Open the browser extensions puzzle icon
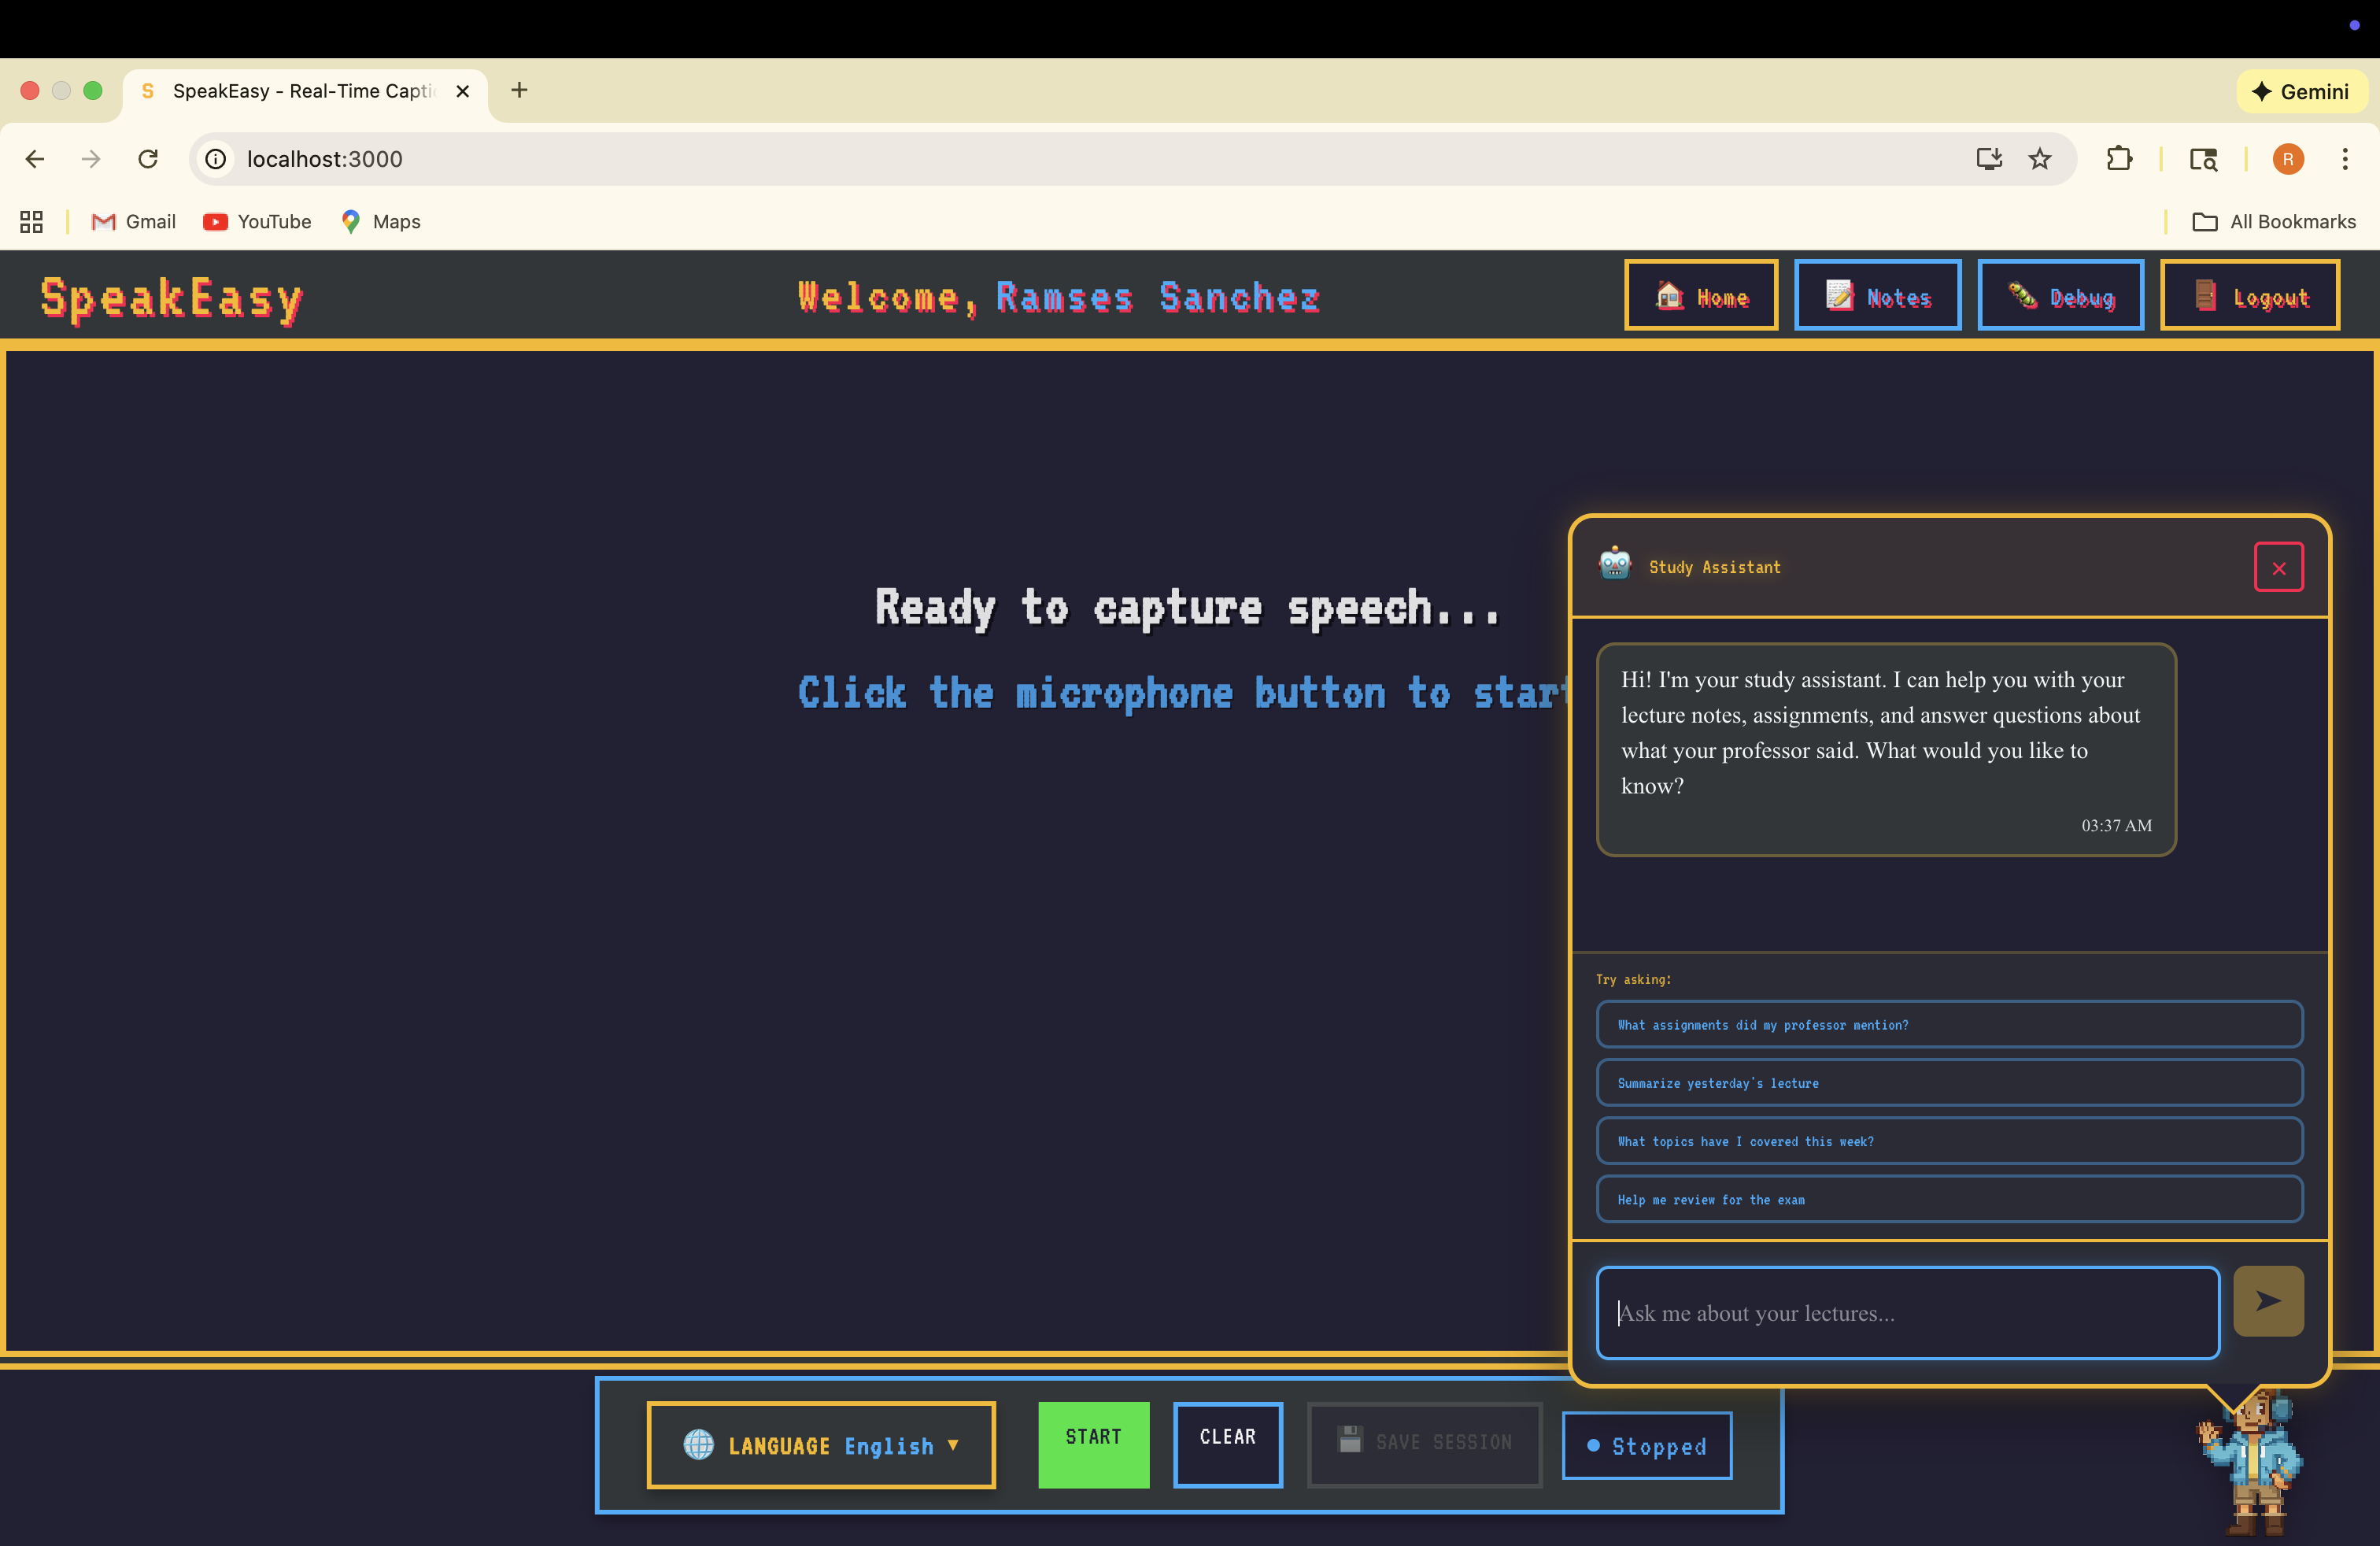 [2118, 159]
